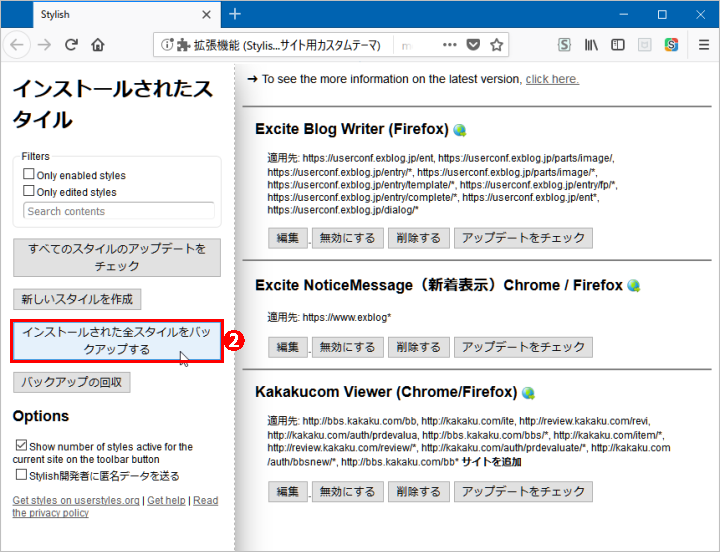
Task: Click the Options heading
Action: [41, 416]
